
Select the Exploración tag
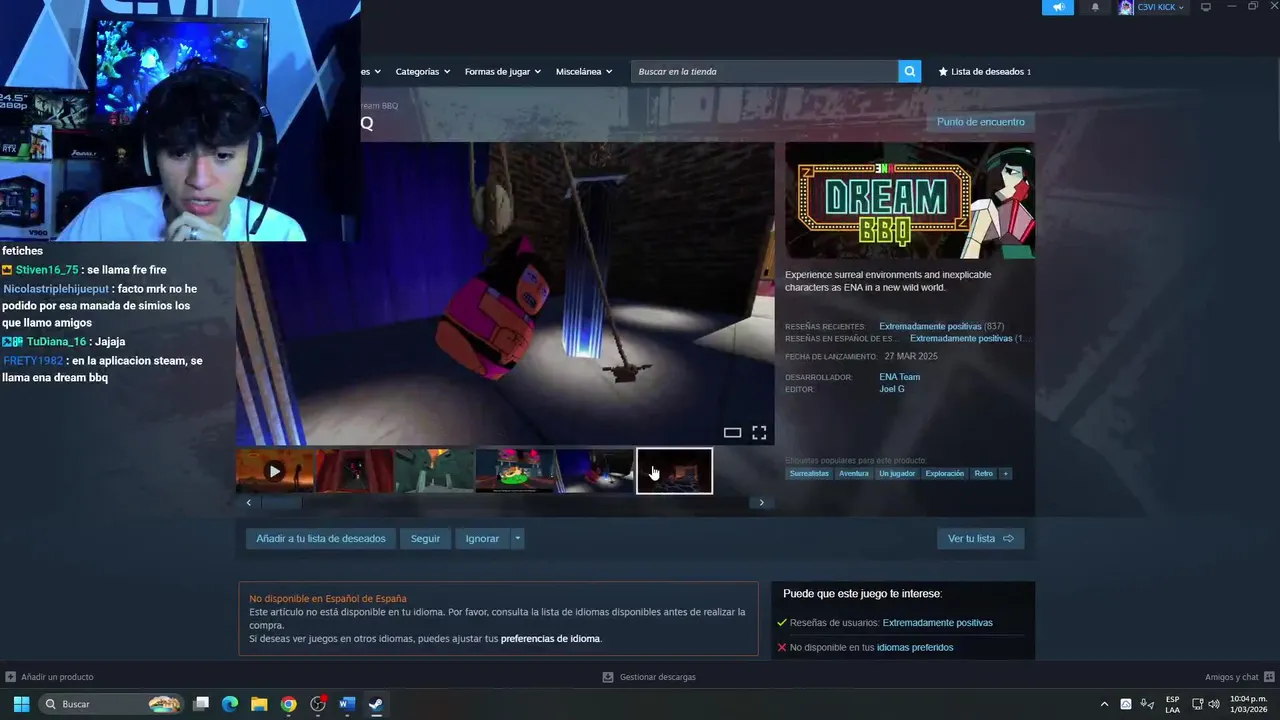point(945,473)
